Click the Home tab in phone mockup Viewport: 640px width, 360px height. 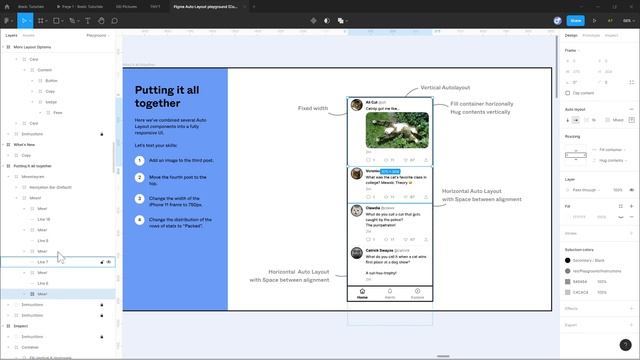click(x=362, y=293)
